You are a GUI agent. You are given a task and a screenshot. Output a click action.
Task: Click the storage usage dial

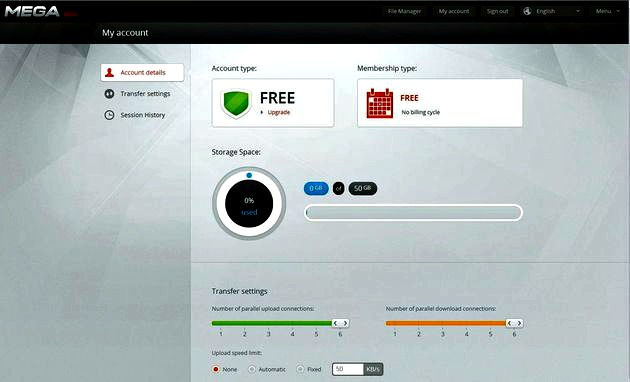pyautogui.click(x=249, y=204)
